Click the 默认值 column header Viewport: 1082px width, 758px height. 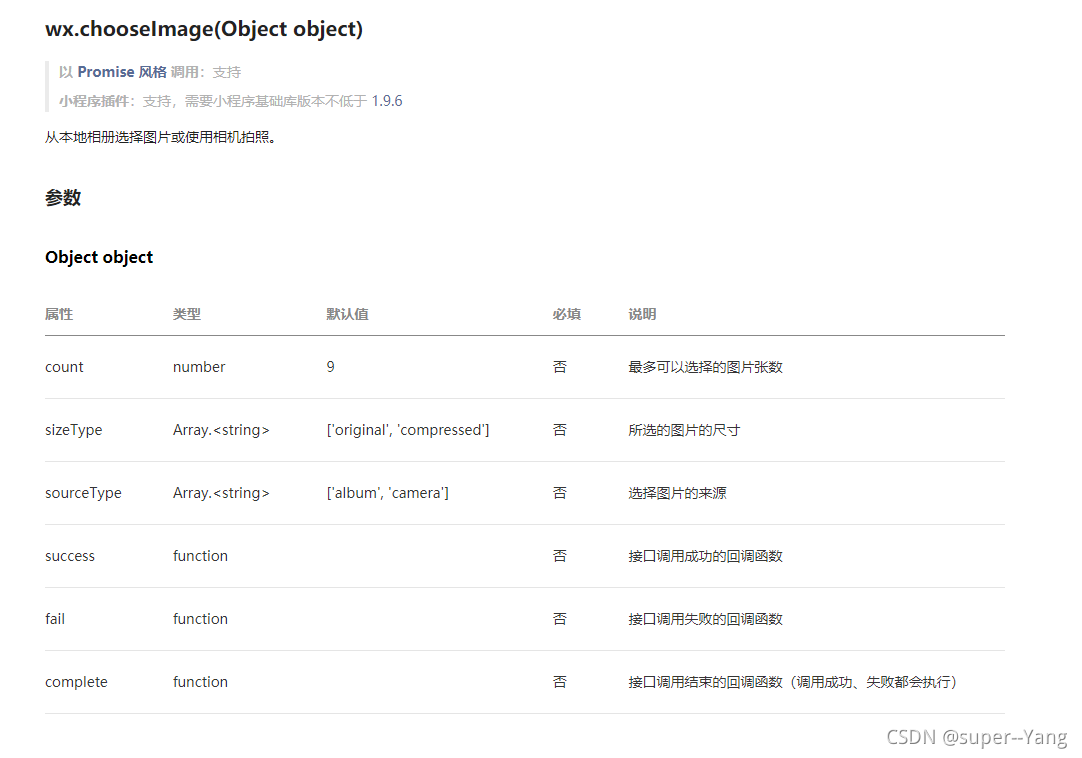click(347, 314)
